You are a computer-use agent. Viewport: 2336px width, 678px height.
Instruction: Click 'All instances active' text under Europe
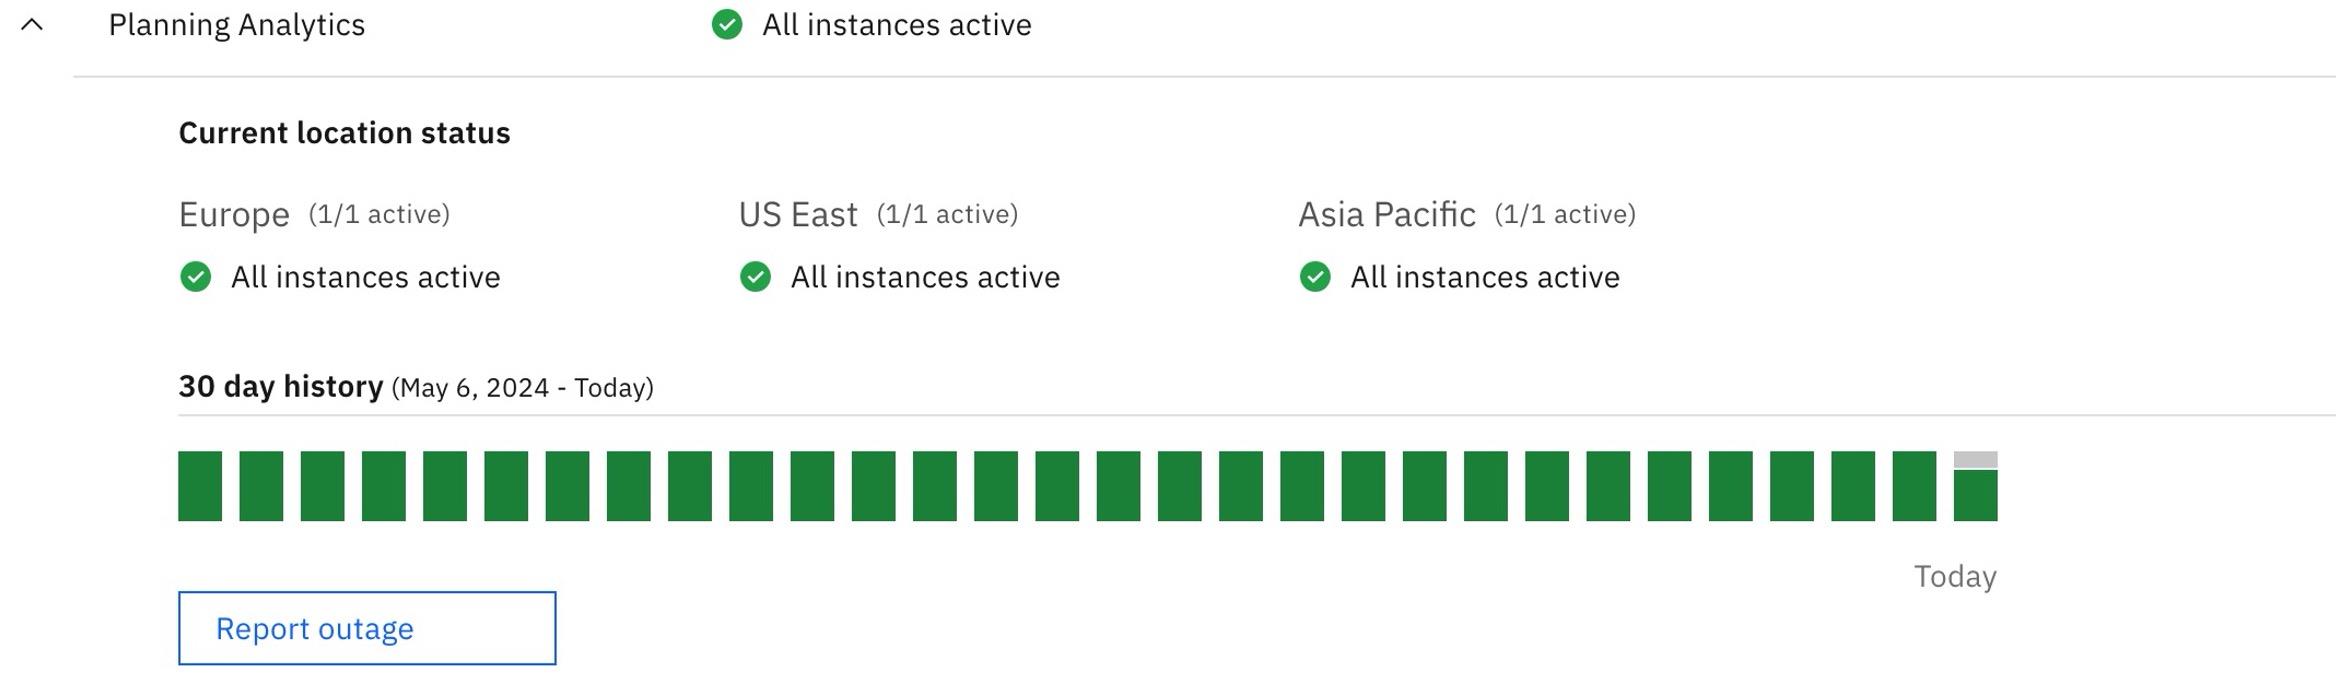pyautogui.click(x=366, y=277)
